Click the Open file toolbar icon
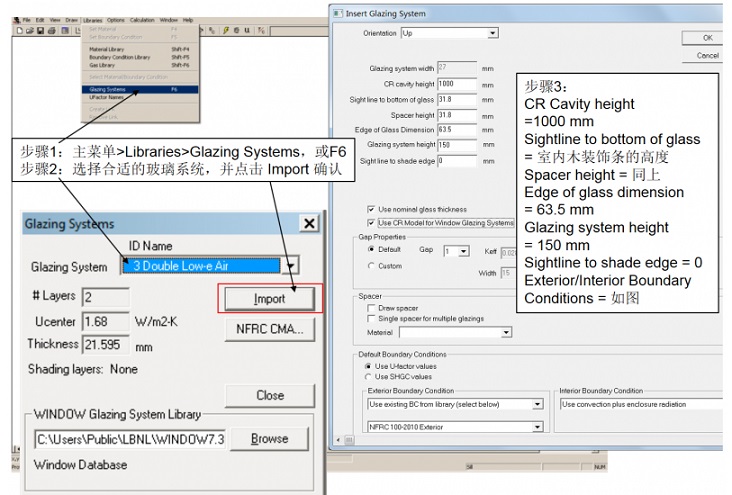 29,31
